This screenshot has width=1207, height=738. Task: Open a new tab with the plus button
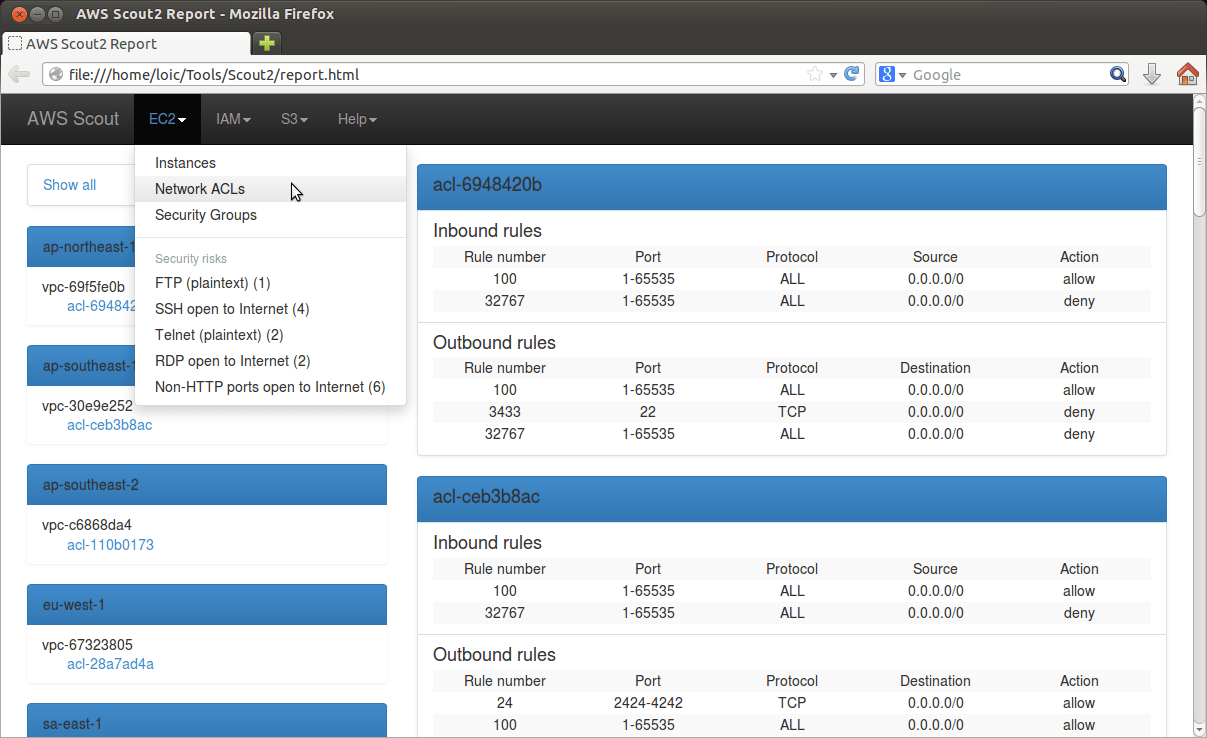point(267,43)
